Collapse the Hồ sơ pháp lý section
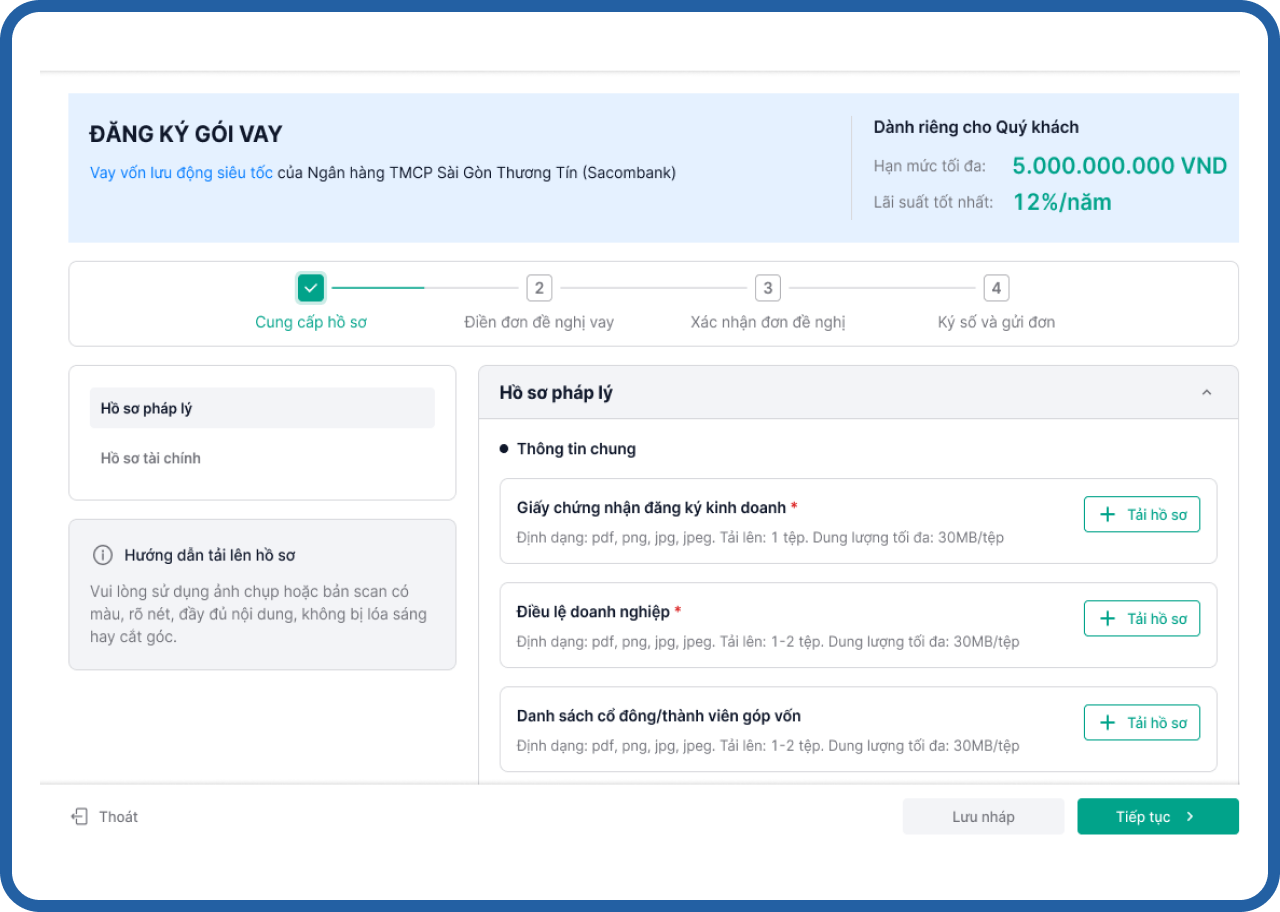 coord(1206,393)
